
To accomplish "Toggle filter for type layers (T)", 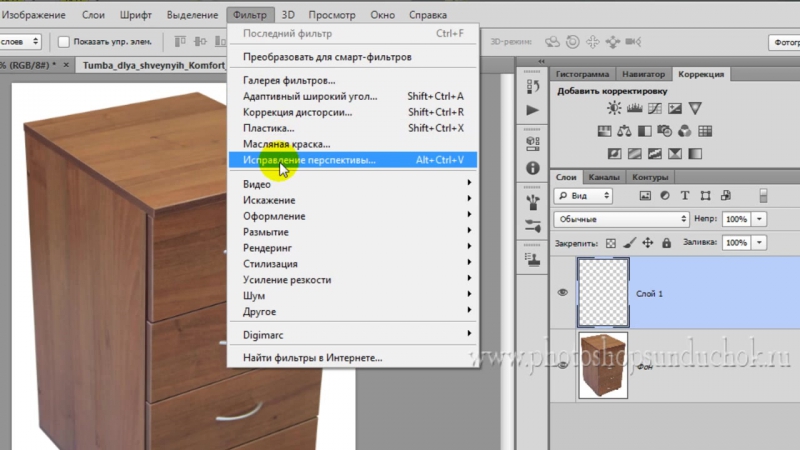I will (685, 195).
